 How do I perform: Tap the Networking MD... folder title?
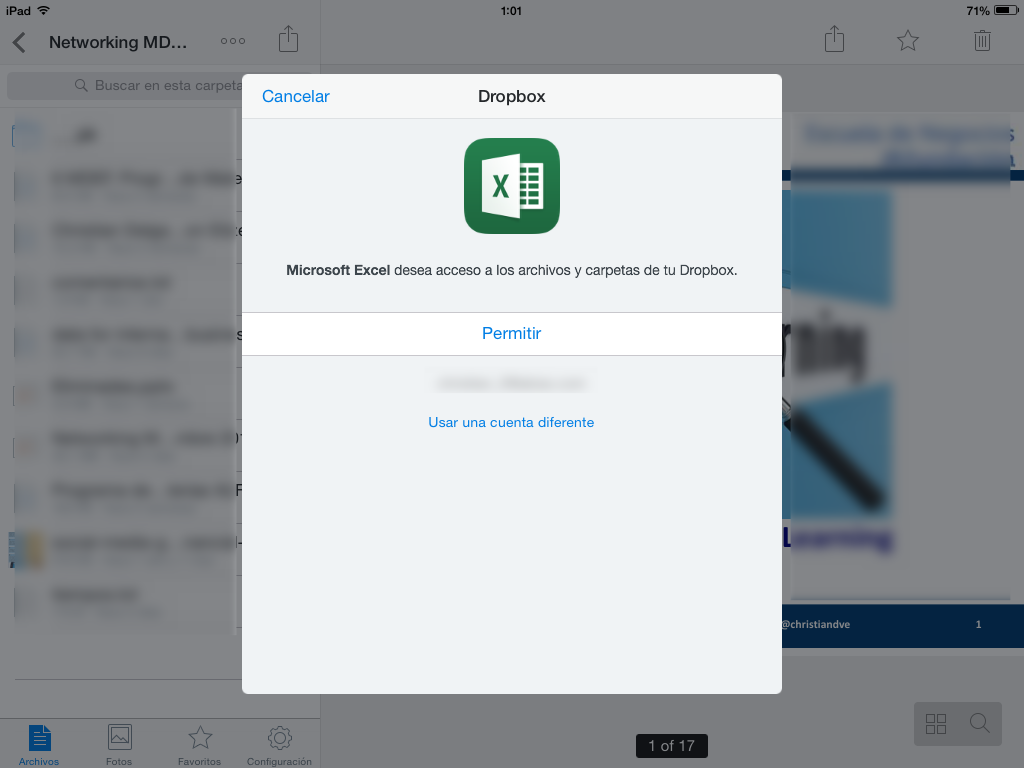pos(118,42)
